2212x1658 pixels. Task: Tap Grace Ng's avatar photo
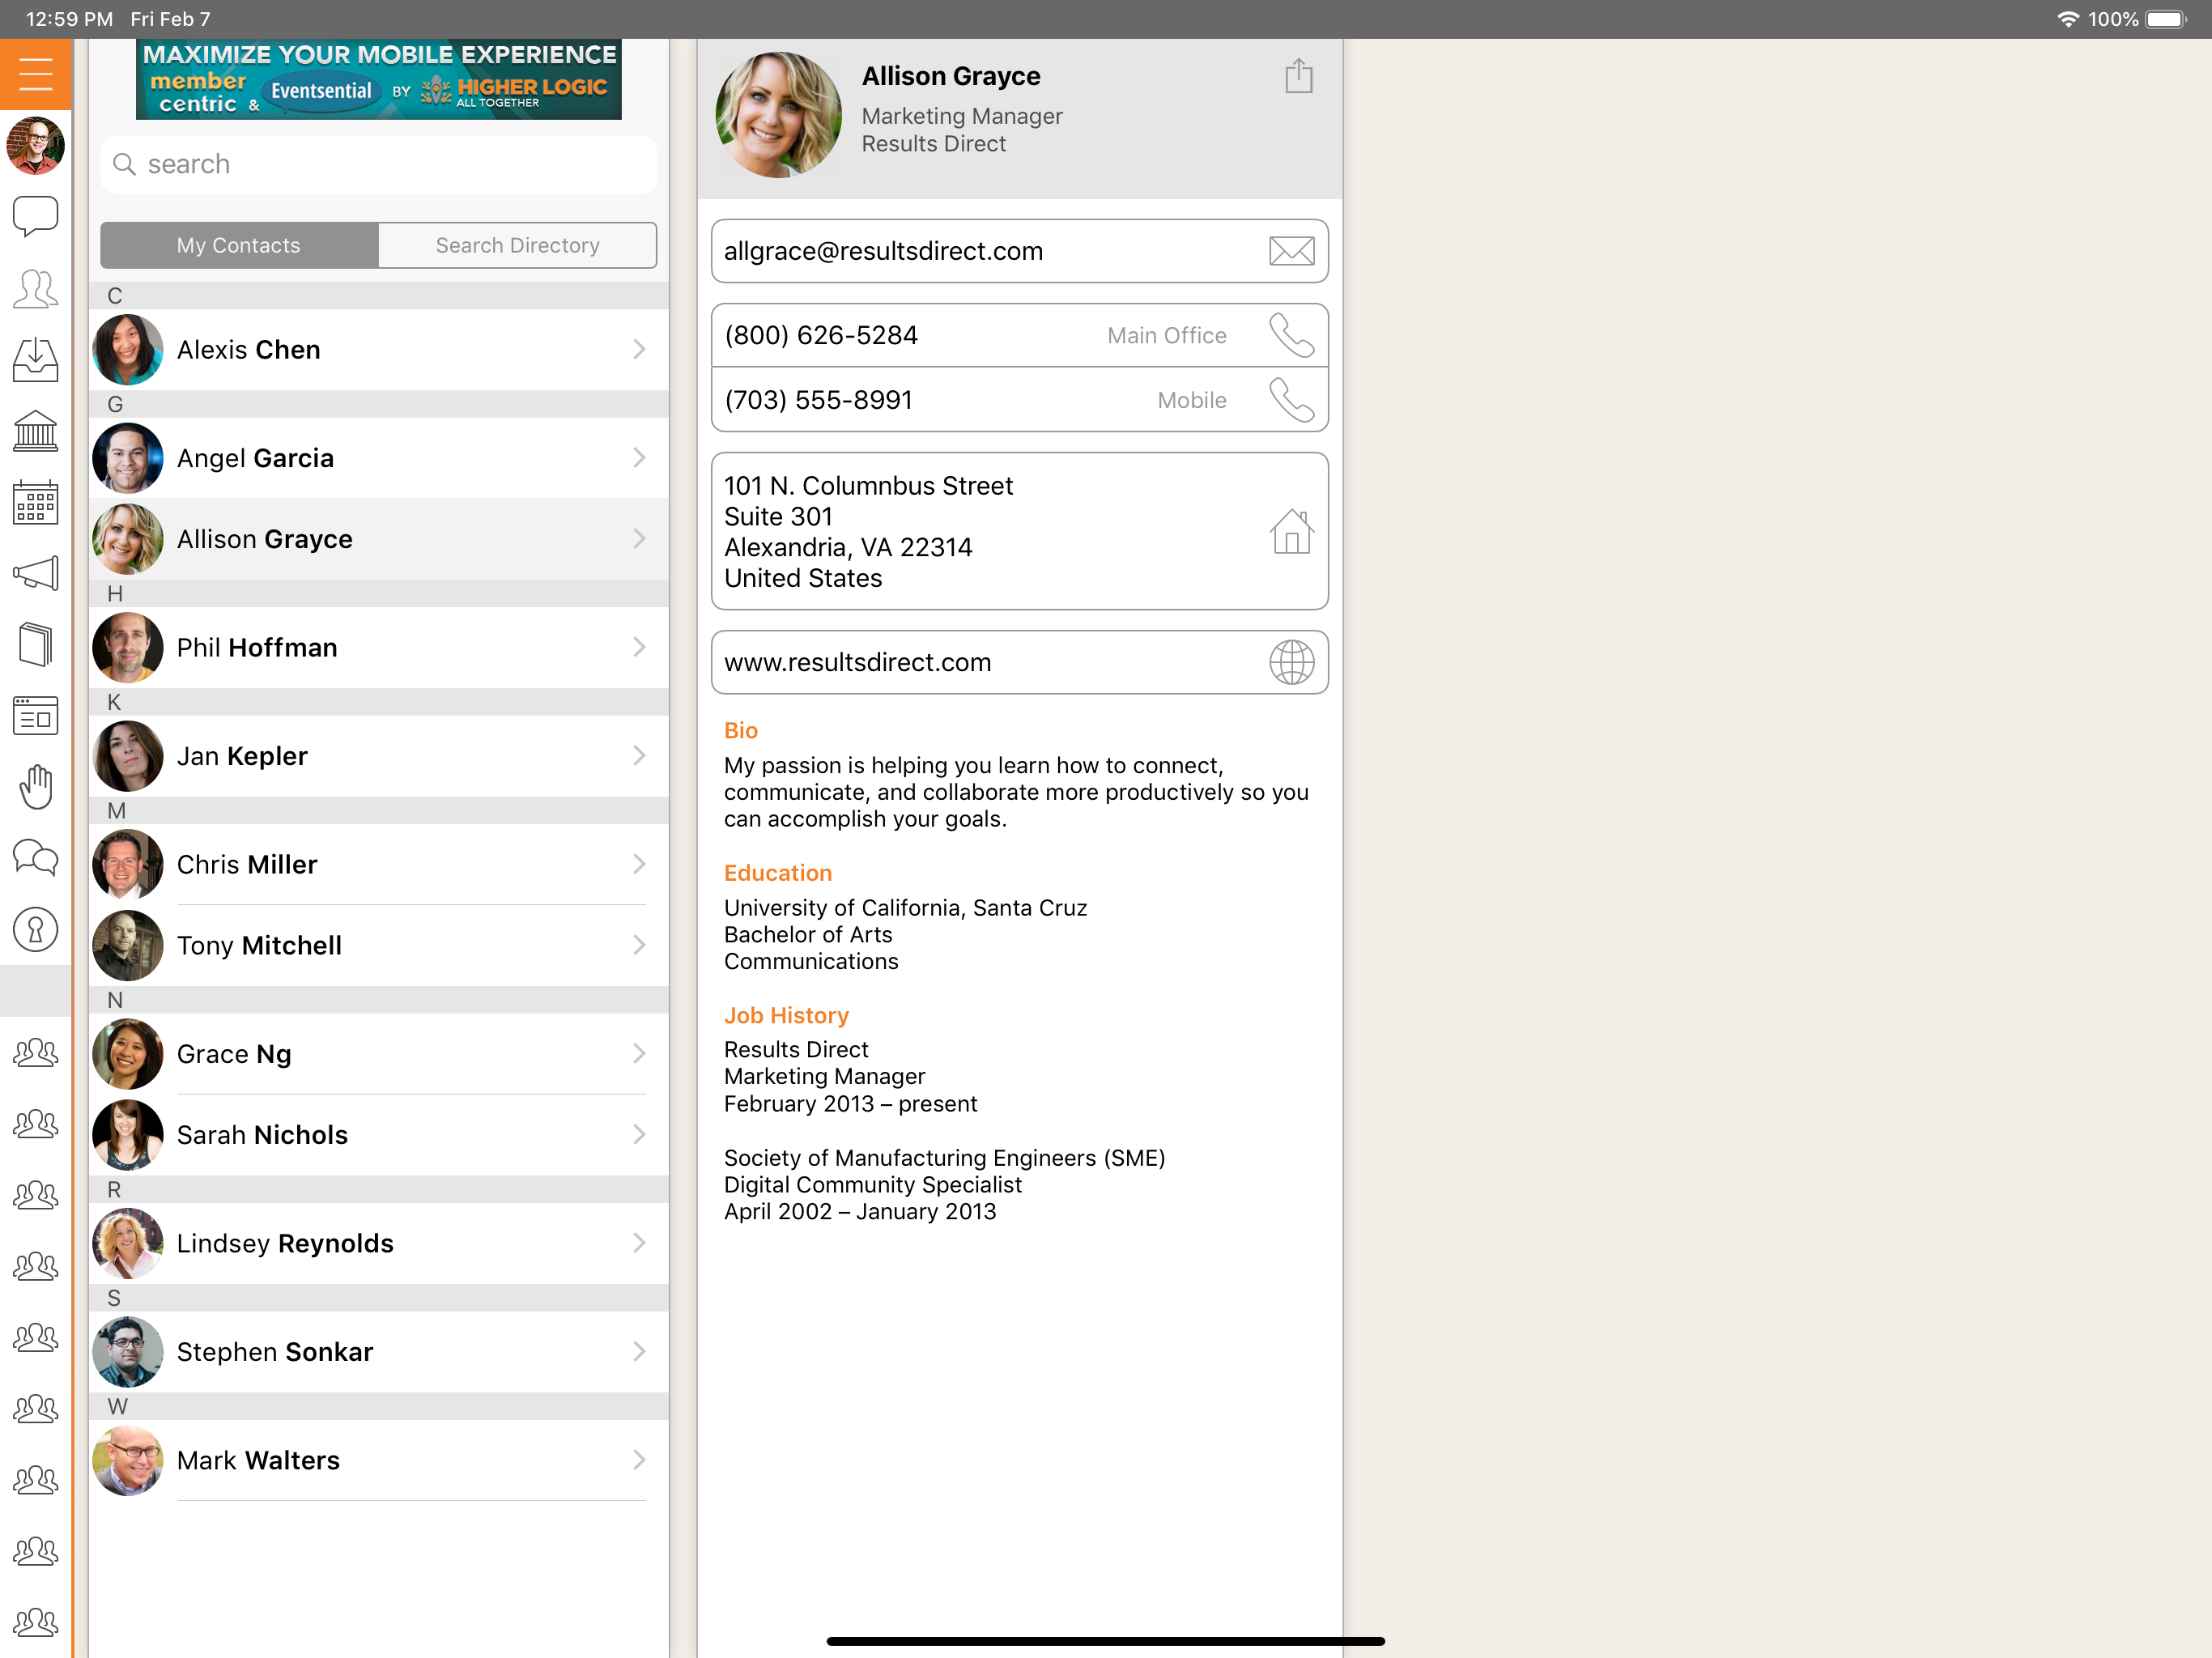(x=128, y=1054)
